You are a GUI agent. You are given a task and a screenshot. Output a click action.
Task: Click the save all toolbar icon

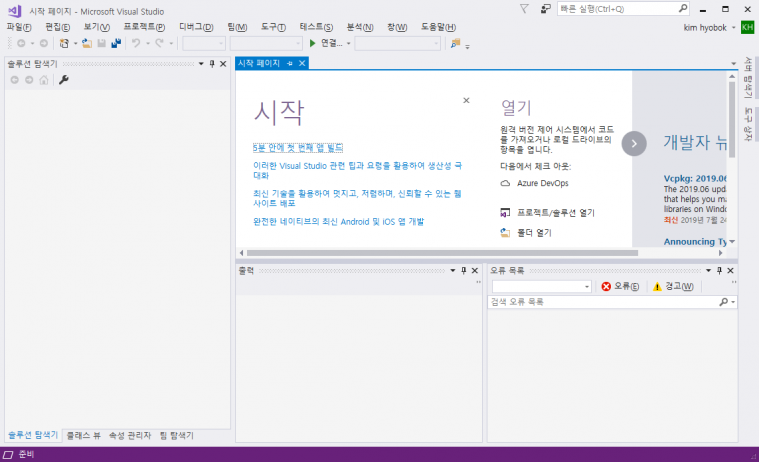pos(116,44)
